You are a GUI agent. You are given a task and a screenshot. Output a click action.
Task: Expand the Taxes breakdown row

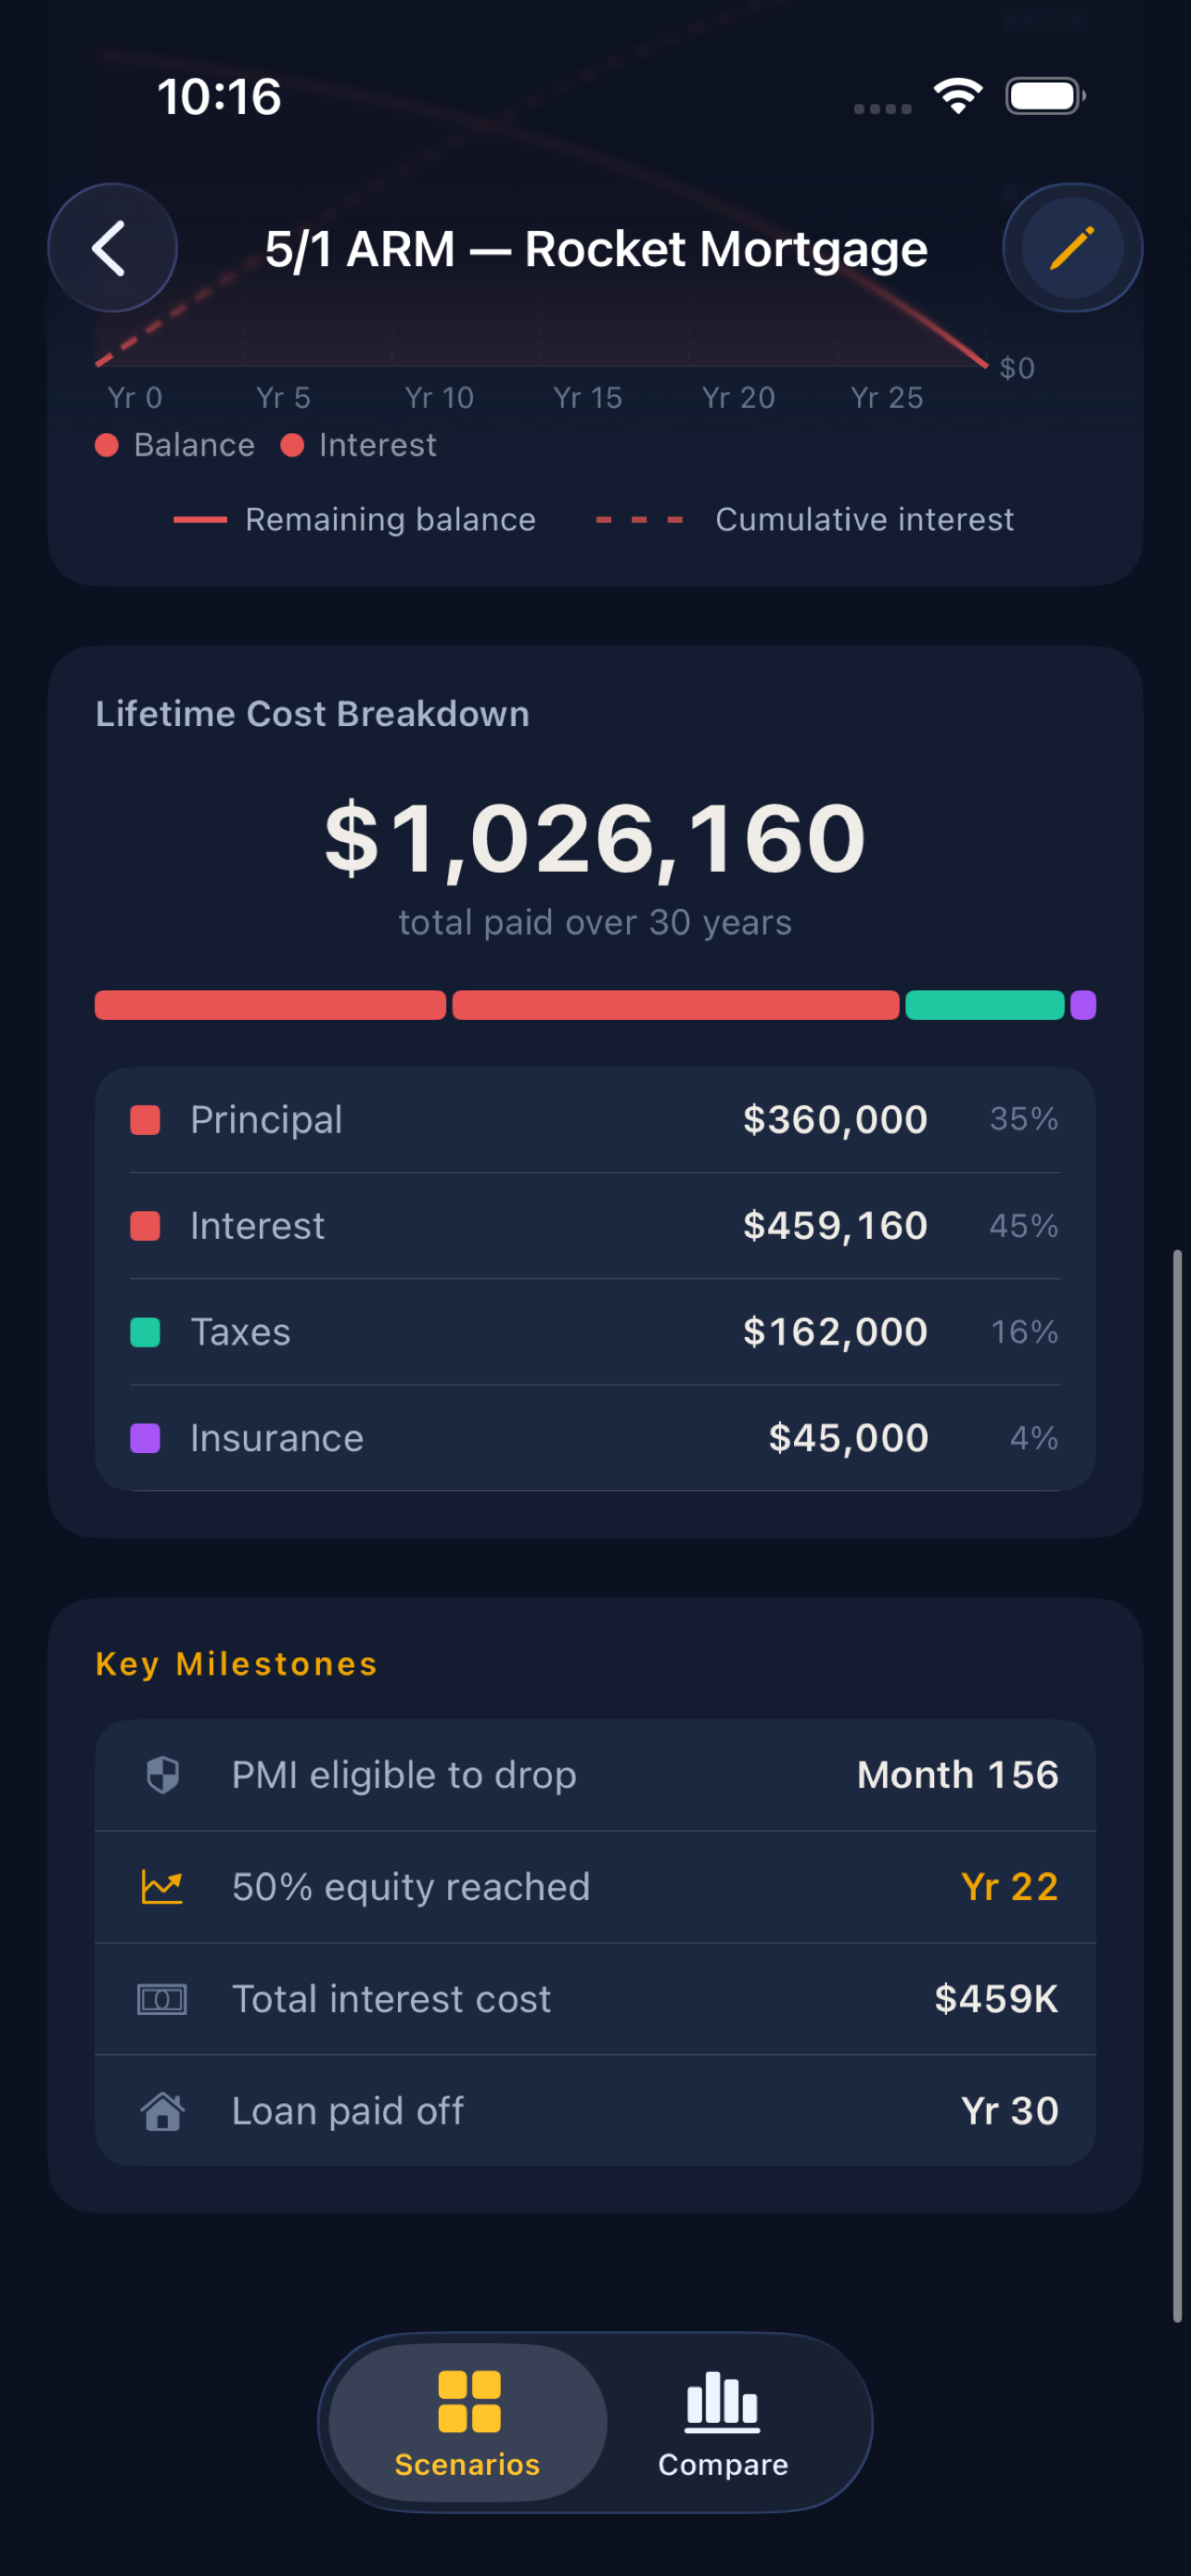pos(595,1331)
